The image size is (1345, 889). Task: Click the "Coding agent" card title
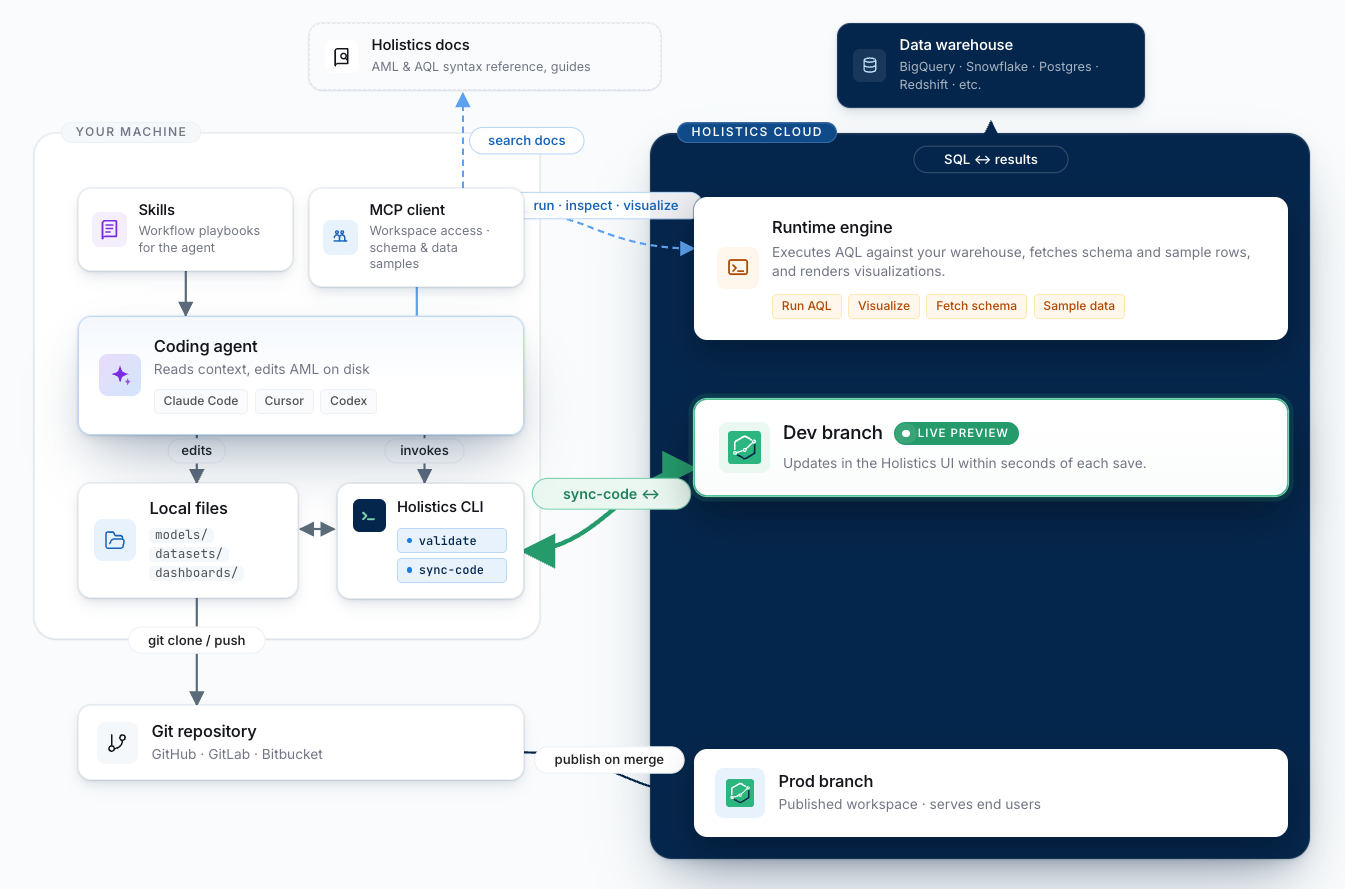(x=206, y=346)
